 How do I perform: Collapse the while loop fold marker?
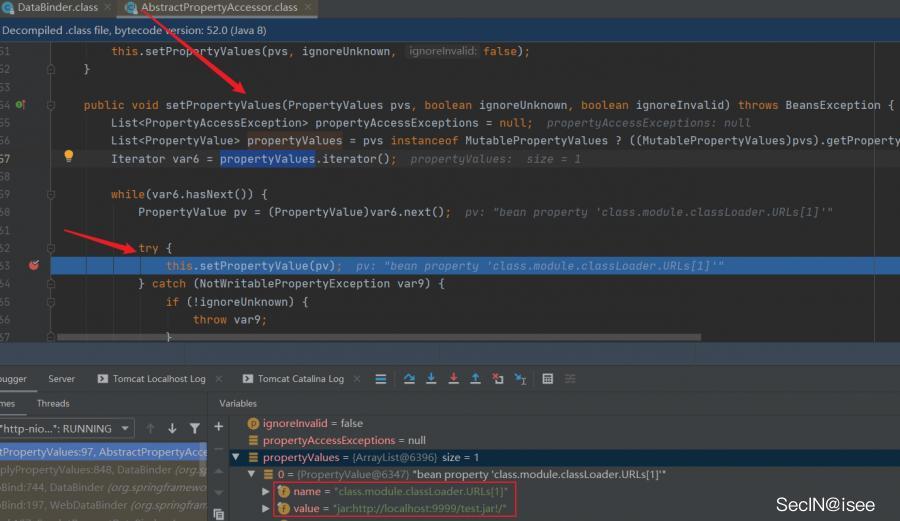click(51, 195)
